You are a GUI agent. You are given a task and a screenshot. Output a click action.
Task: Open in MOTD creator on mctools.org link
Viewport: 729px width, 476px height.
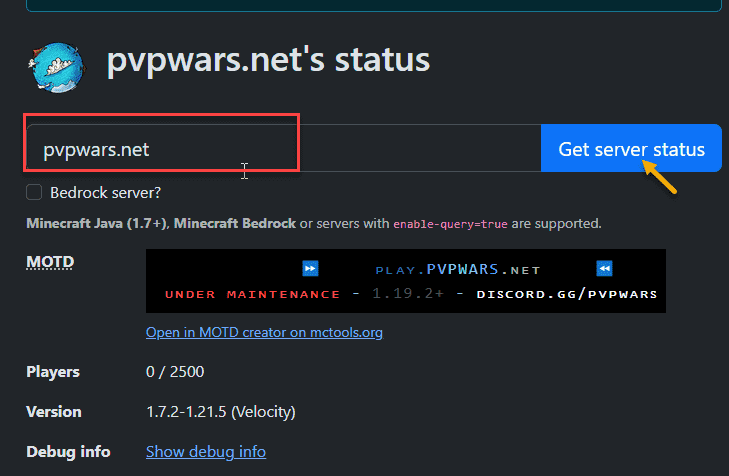click(x=264, y=332)
